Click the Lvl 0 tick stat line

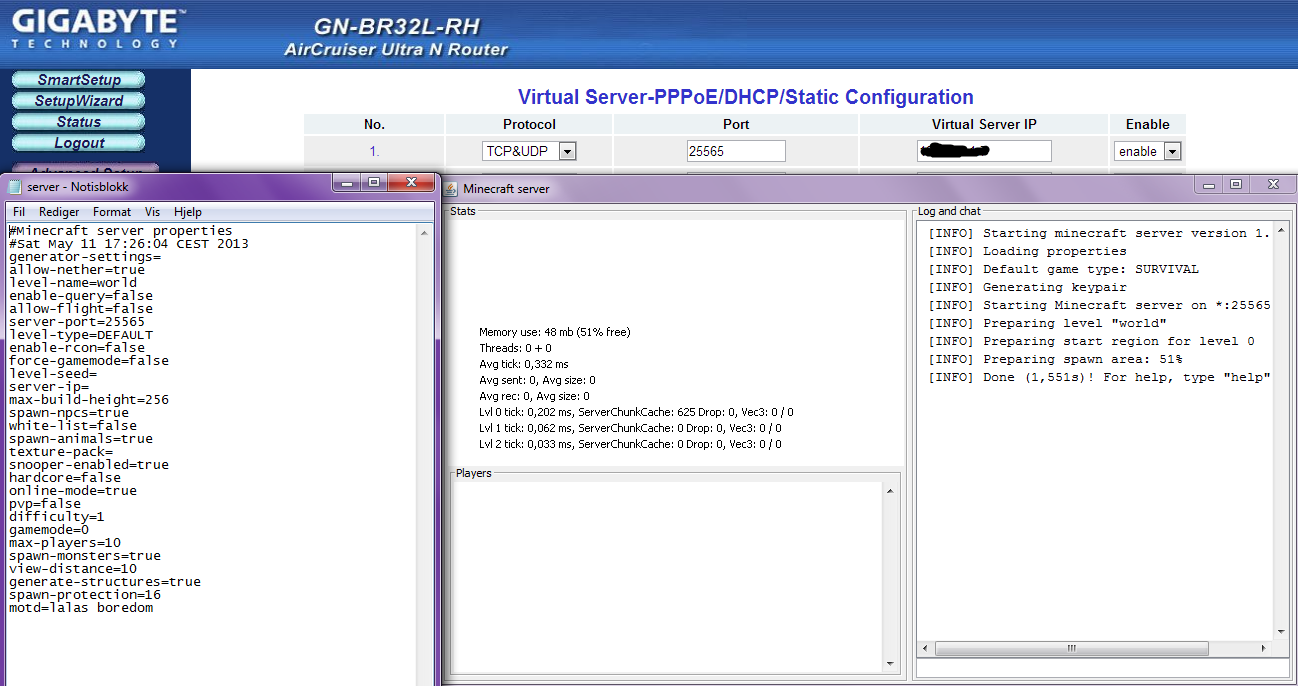point(636,412)
